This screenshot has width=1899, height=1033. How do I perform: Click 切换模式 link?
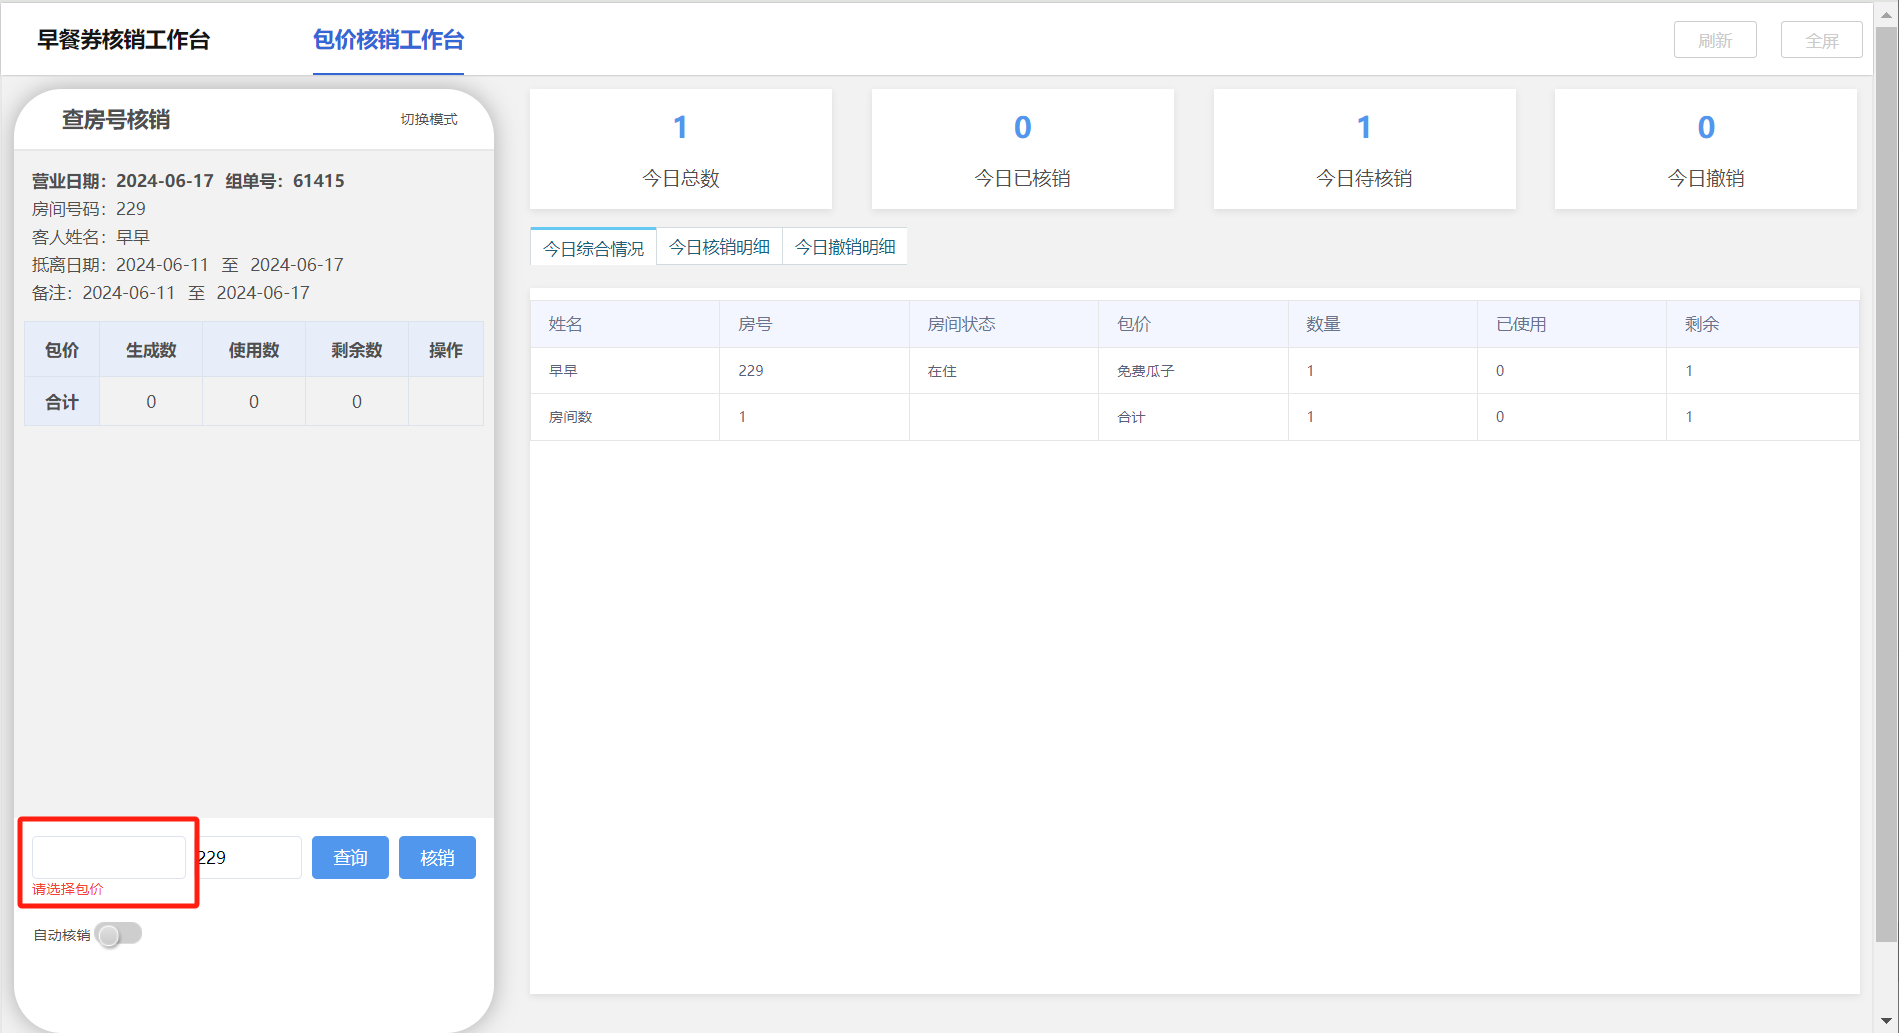pyautogui.click(x=429, y=119)
